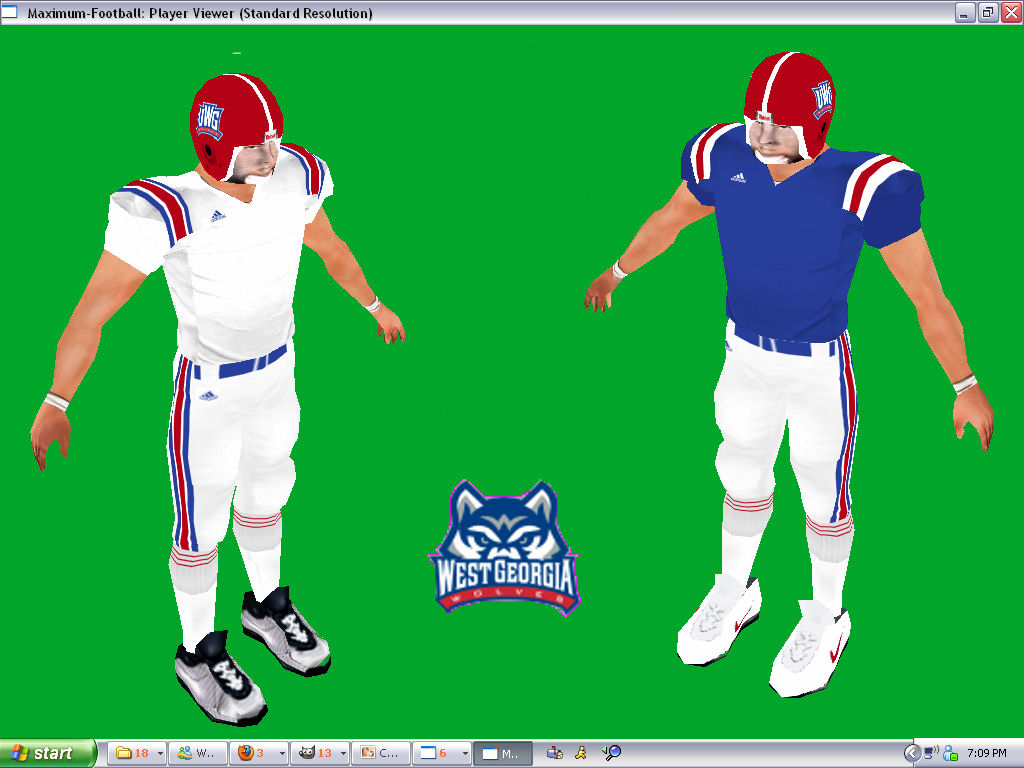Click the Adidas logo on the blue jersey
Viewport: 1024px width, 768px height.
click(738, 178)
